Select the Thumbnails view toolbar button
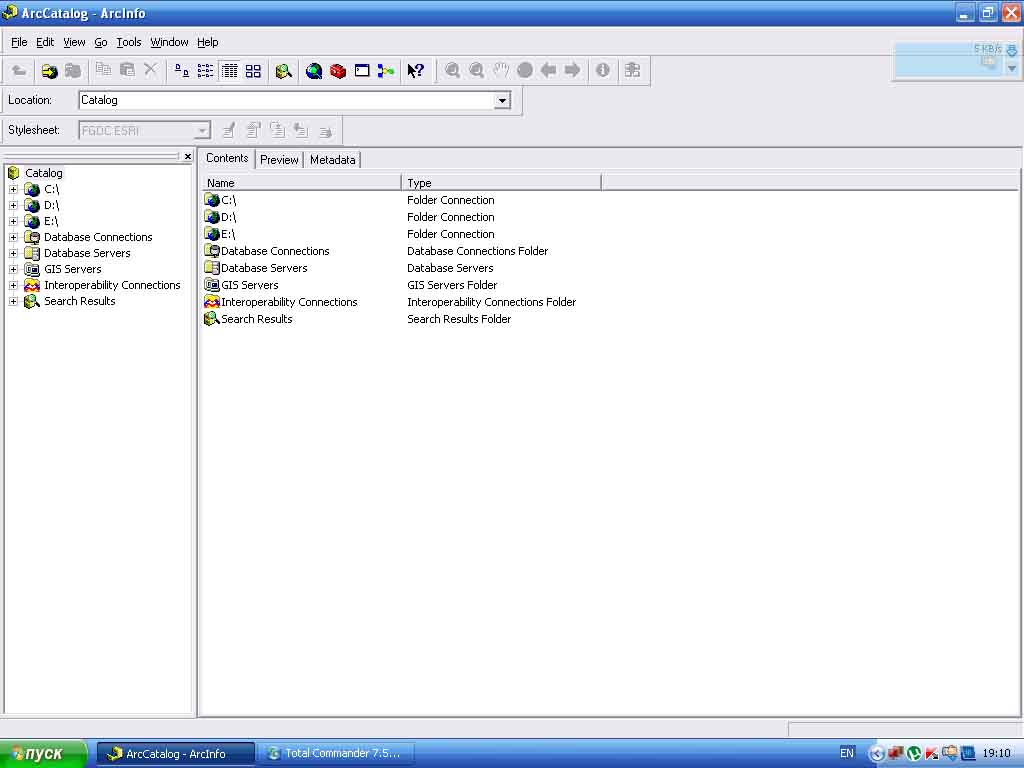Screen dimensions: 1024x768 point(253,71)
